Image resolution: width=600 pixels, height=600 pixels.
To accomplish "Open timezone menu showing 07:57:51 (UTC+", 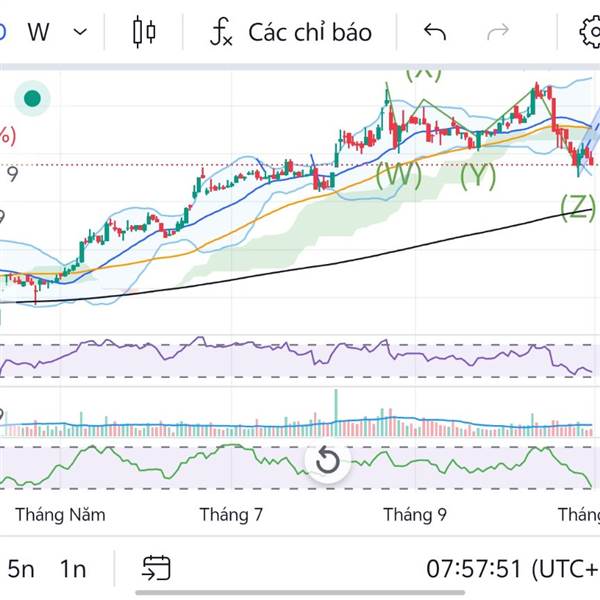I will click(512, 569).
